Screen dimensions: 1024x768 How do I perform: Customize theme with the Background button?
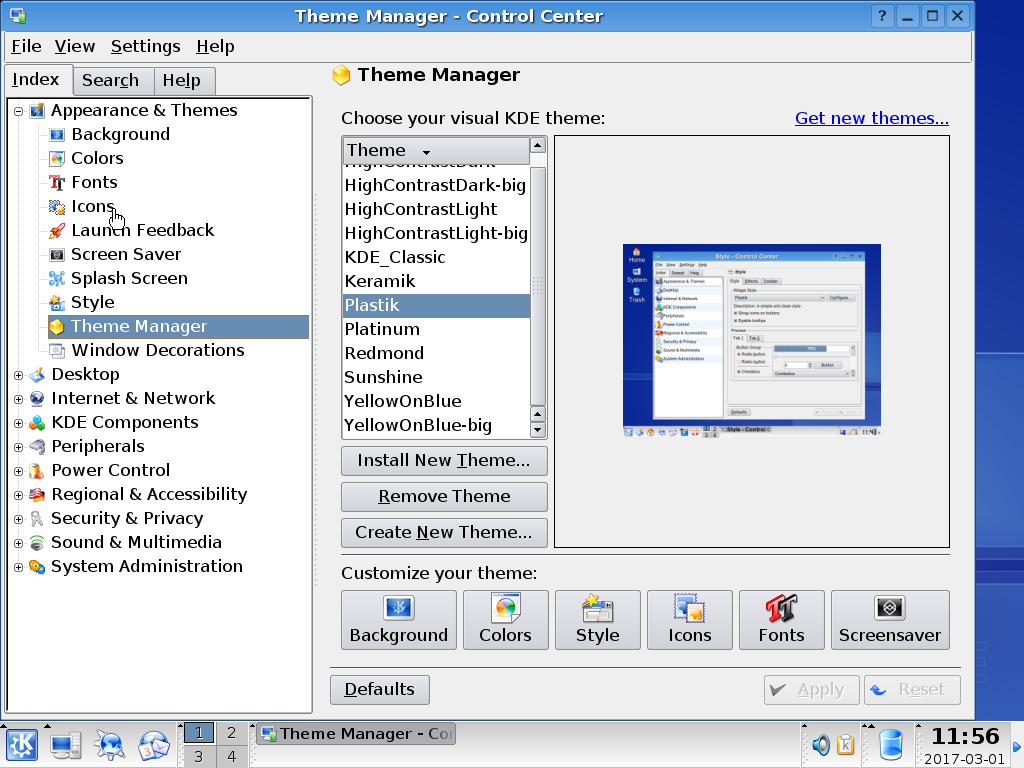(x=399, y=620)
